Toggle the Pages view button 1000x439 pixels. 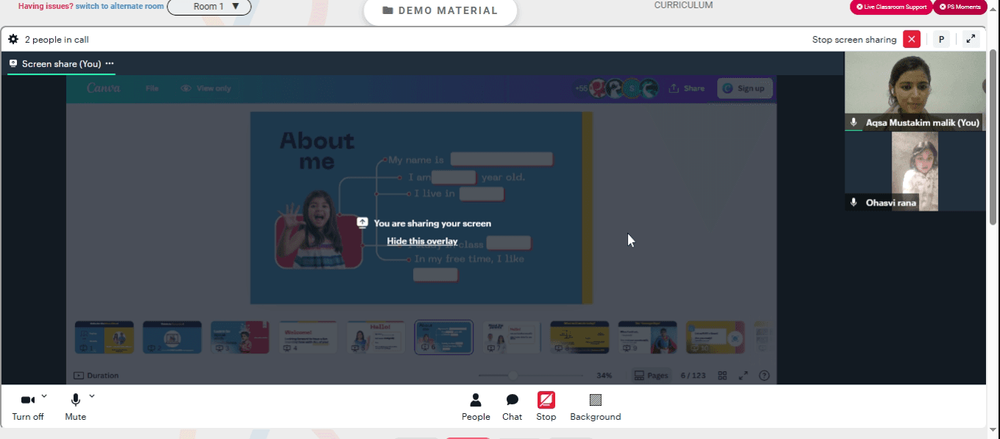click(651, 376)
